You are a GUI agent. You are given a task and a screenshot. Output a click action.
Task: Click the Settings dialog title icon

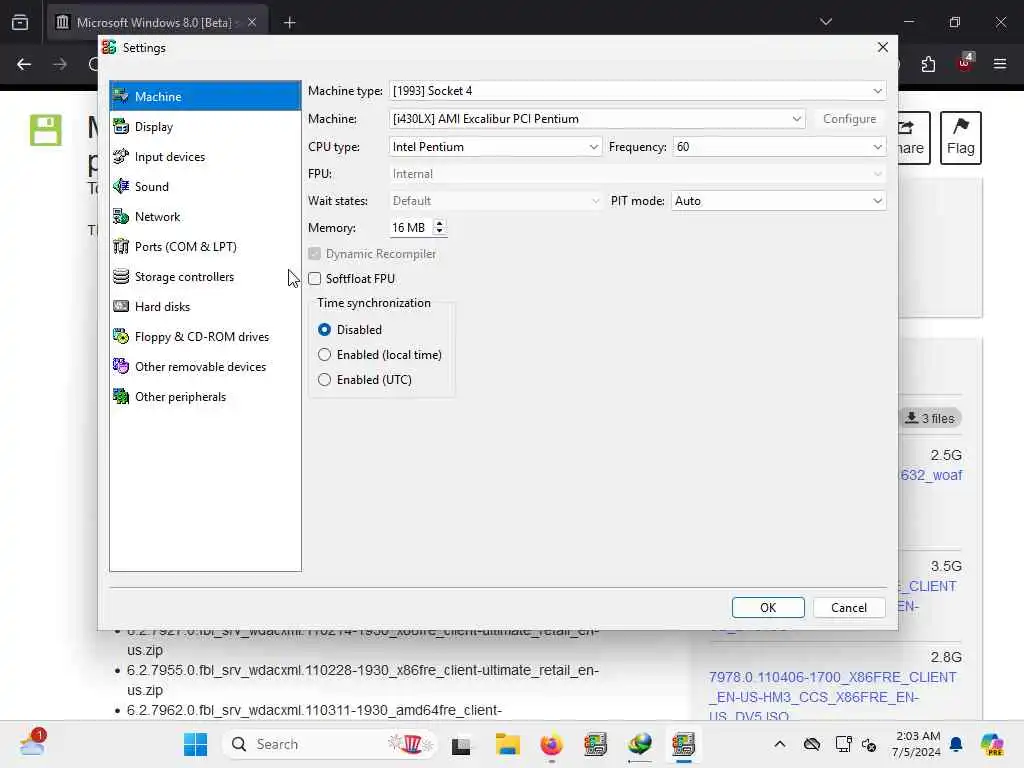click(109, 48)
